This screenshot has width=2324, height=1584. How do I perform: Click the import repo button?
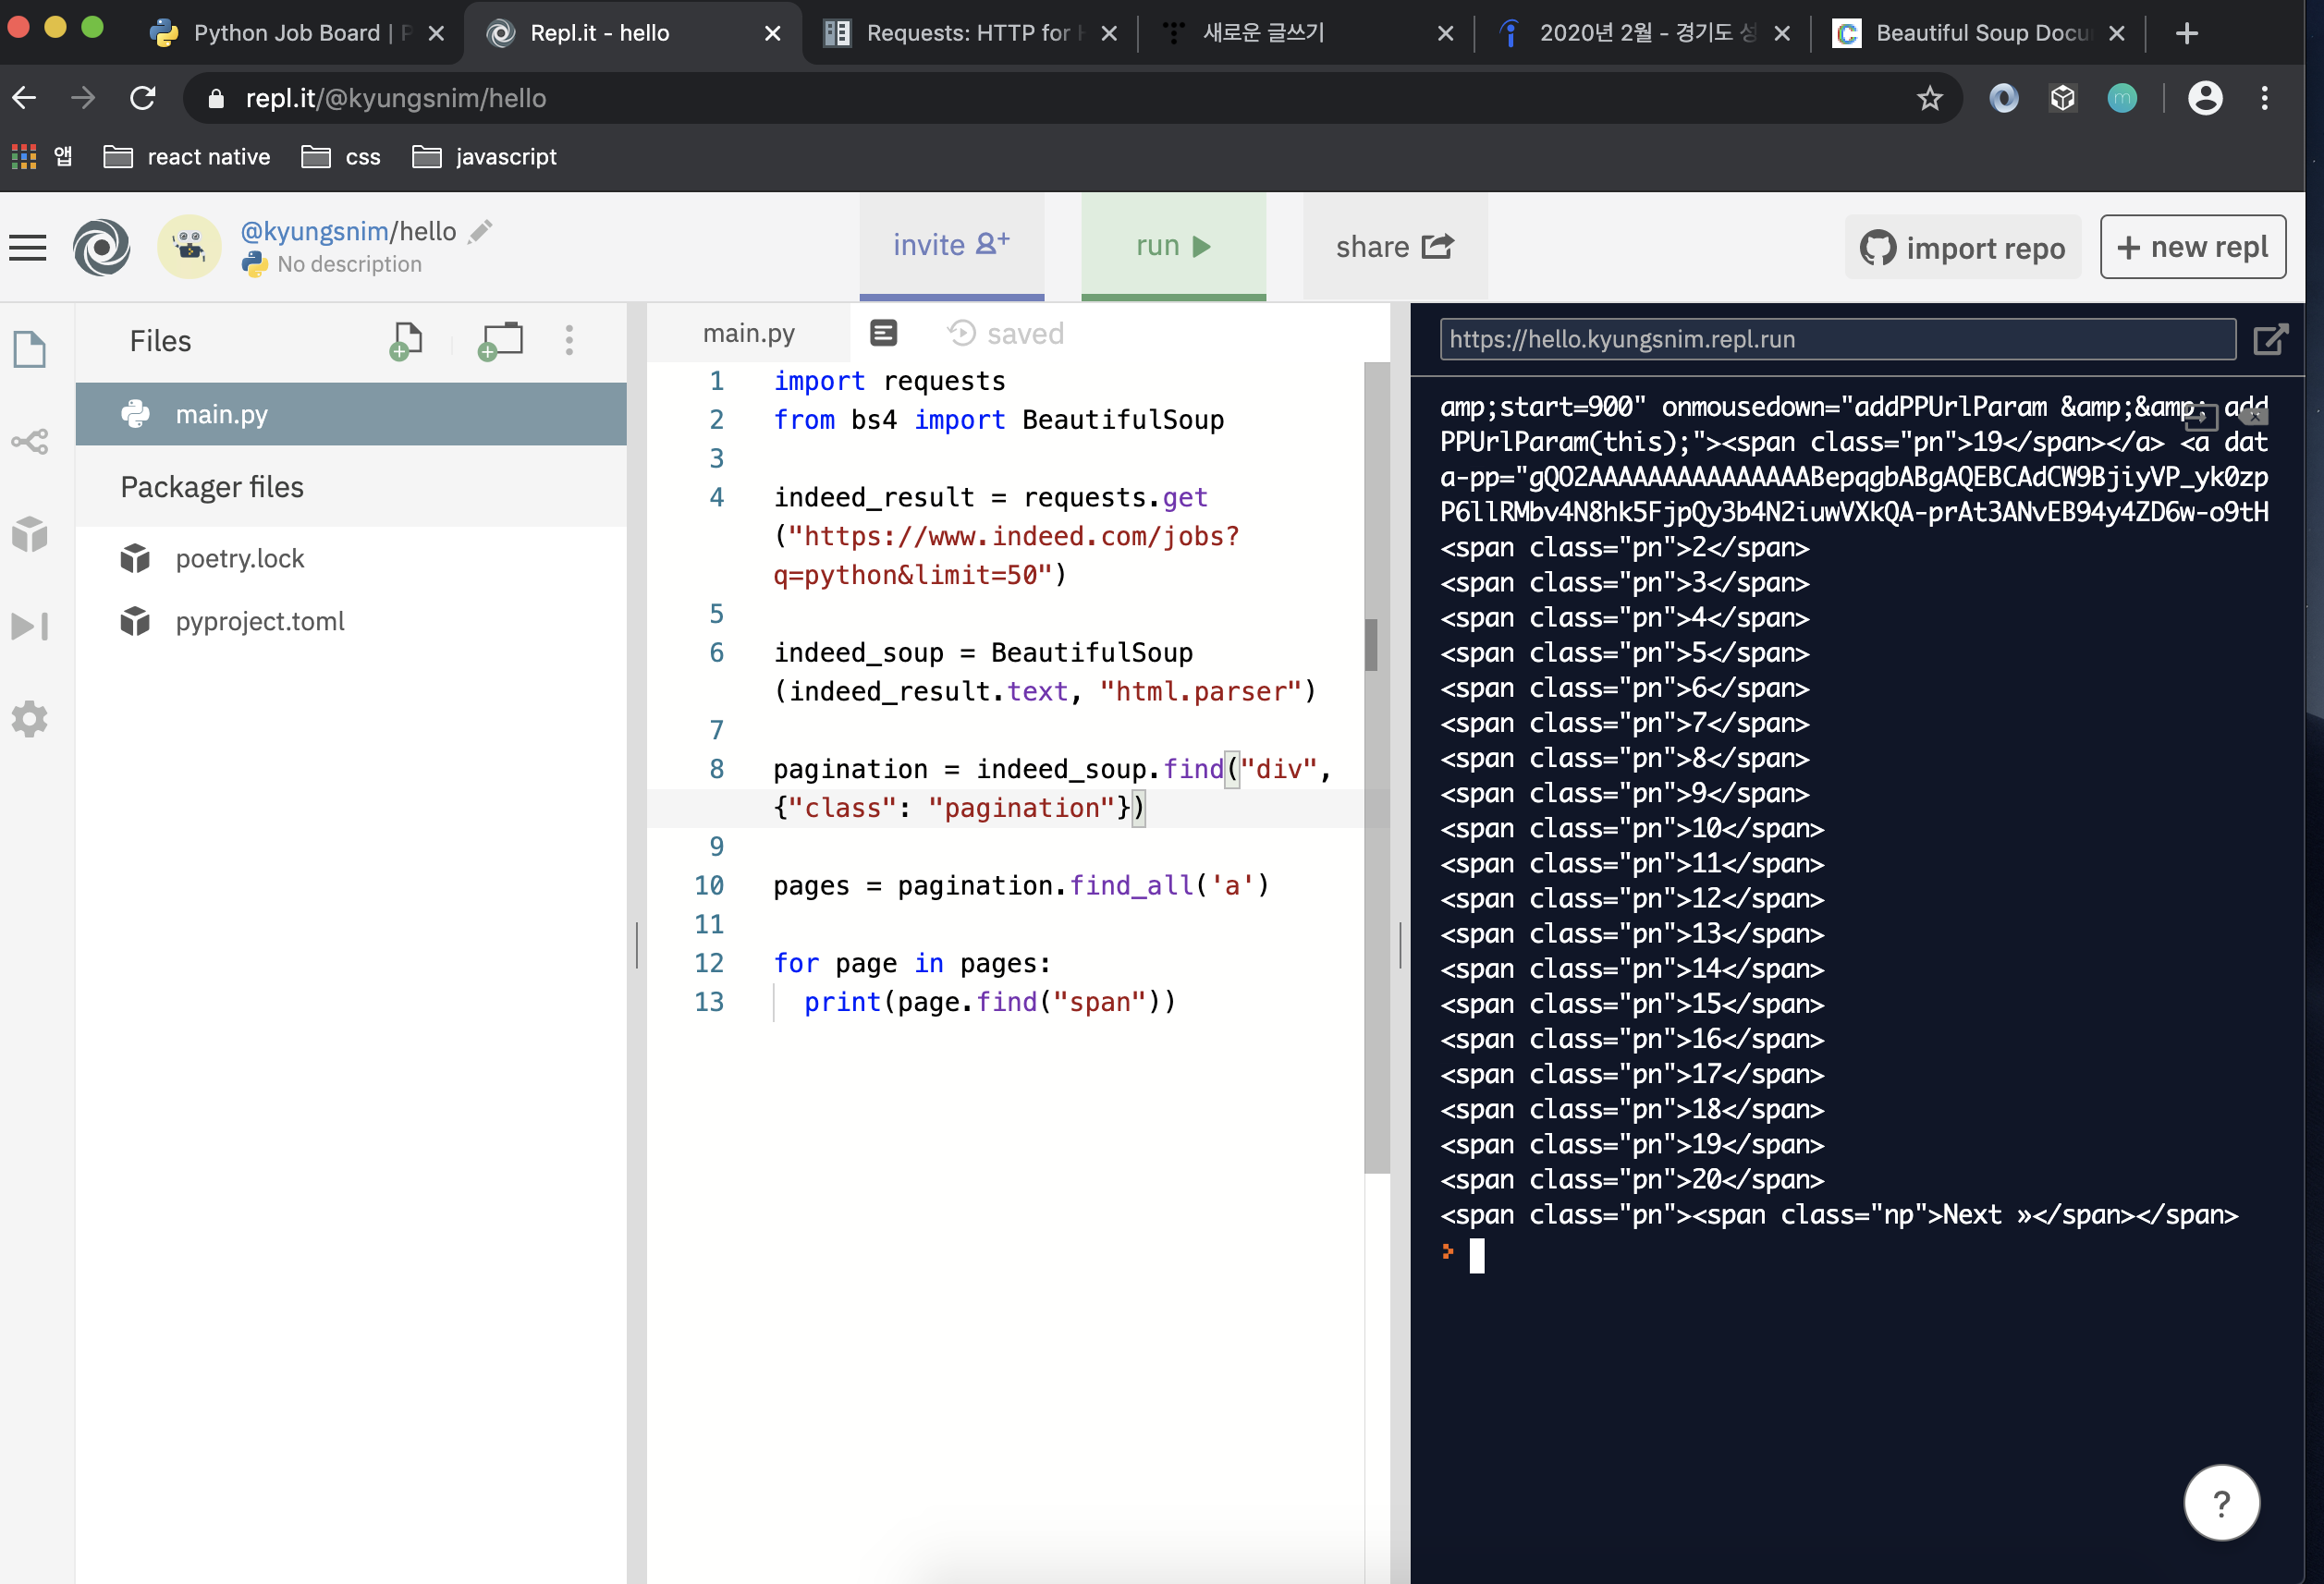coord(1962,247)
